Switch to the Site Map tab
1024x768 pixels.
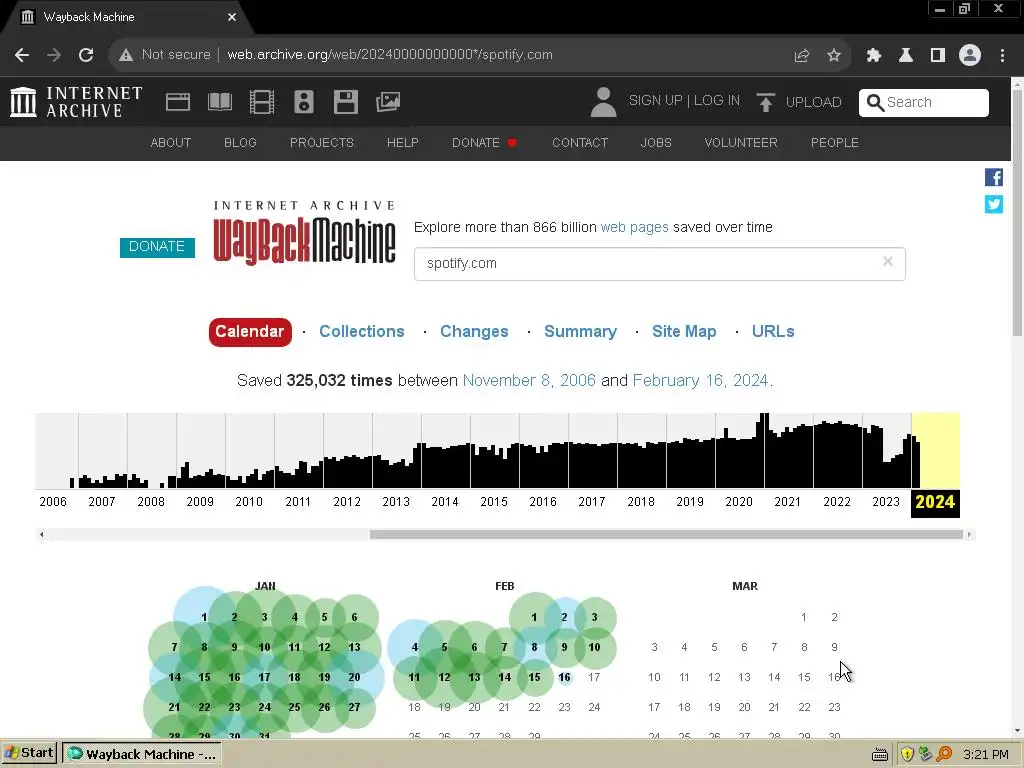tap(684, 332)
